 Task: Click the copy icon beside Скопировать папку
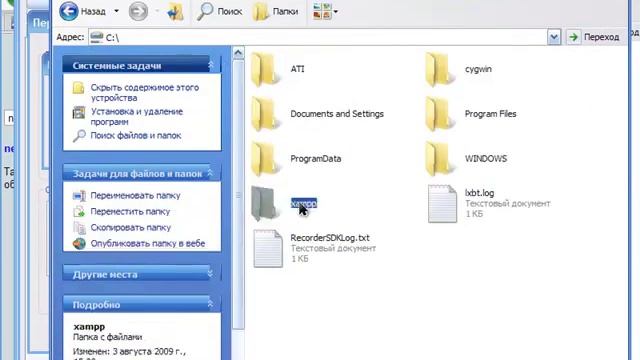pyautogui.click(x=79, y=227)
